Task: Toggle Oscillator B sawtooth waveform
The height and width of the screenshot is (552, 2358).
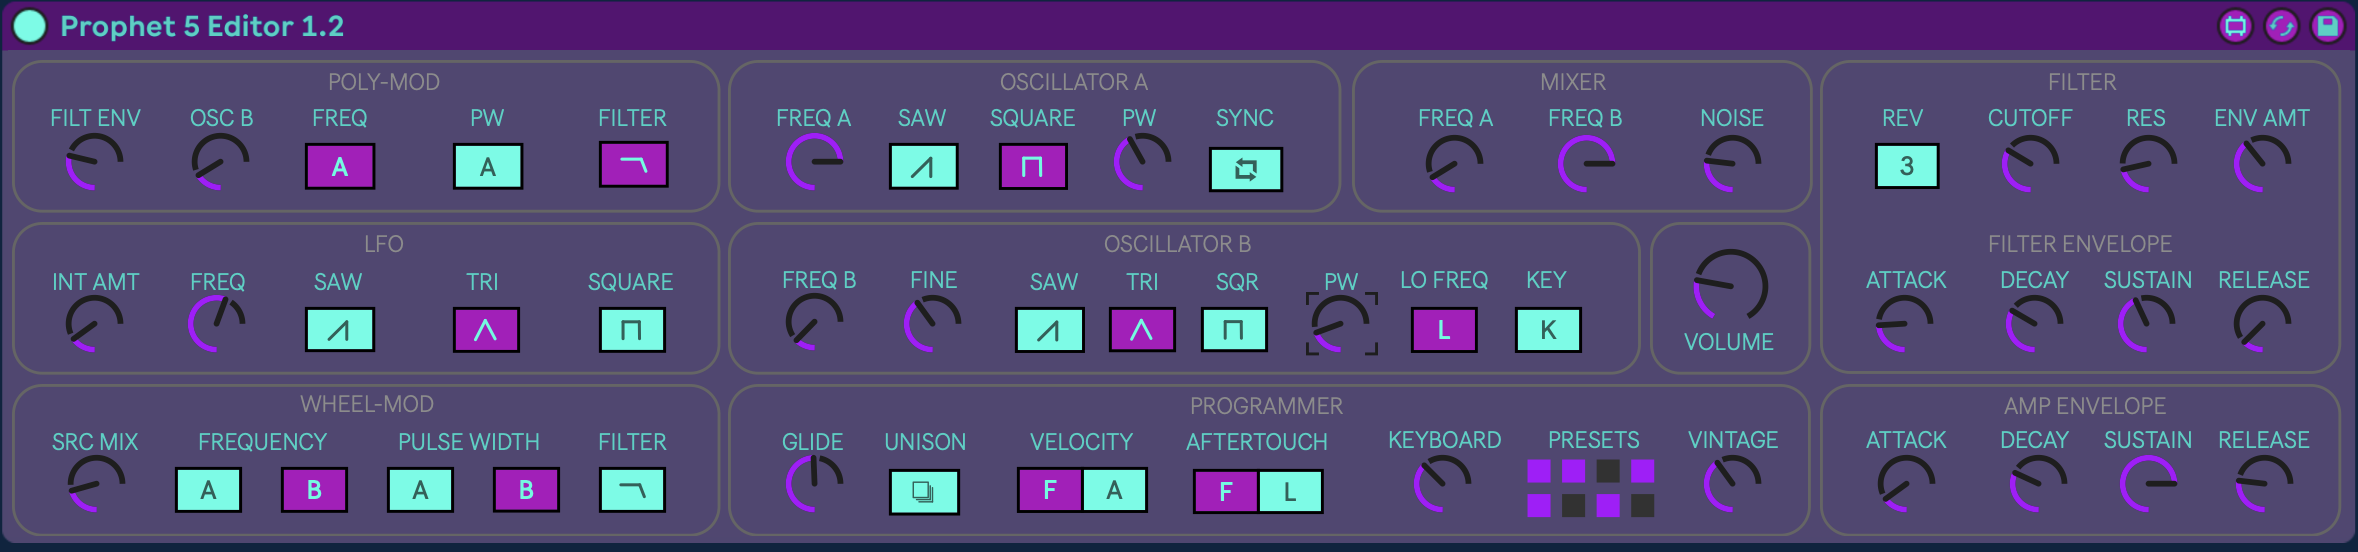Action: [x=1049, y=329]
